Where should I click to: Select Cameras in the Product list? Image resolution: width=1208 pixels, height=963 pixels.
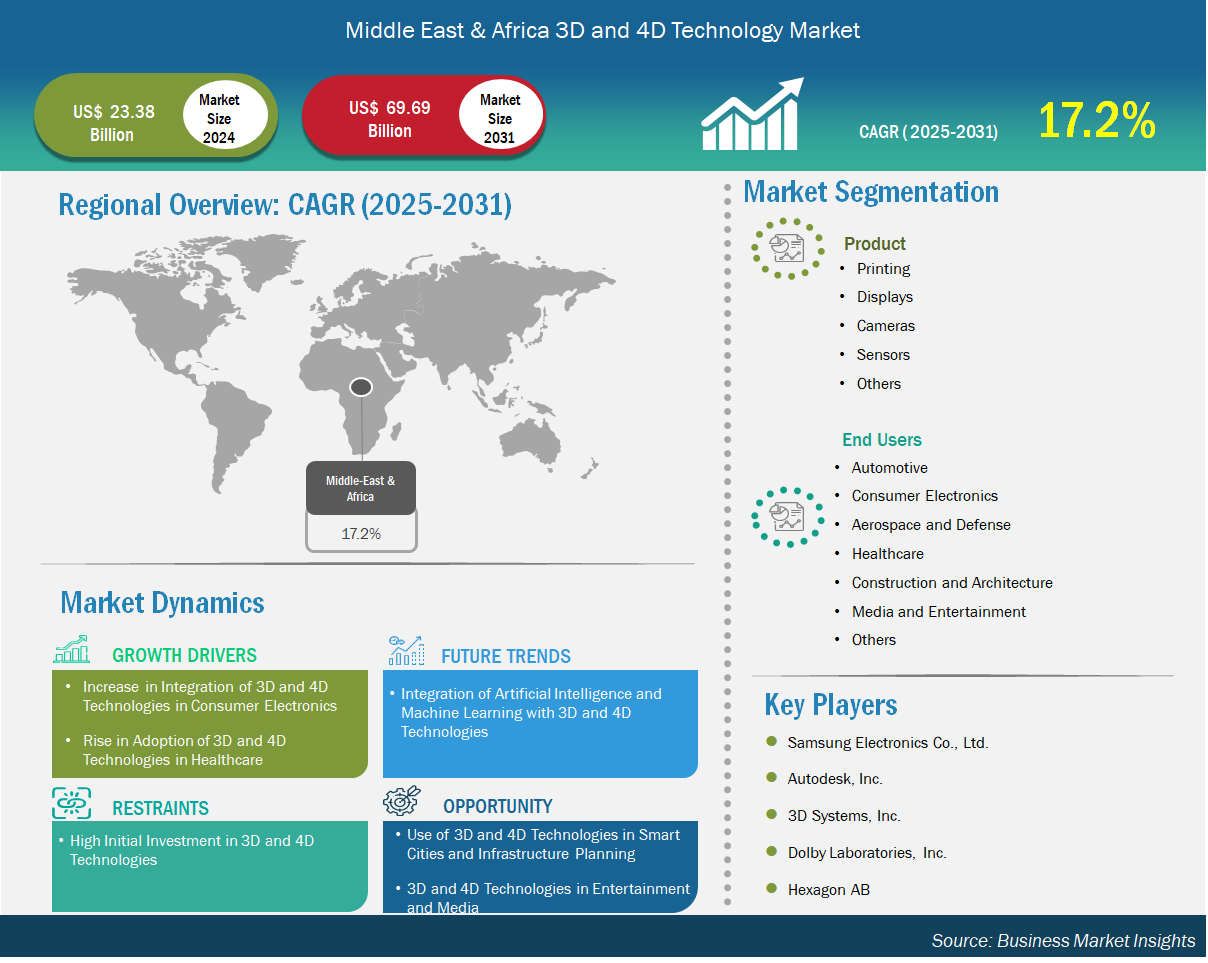(886, 326)
